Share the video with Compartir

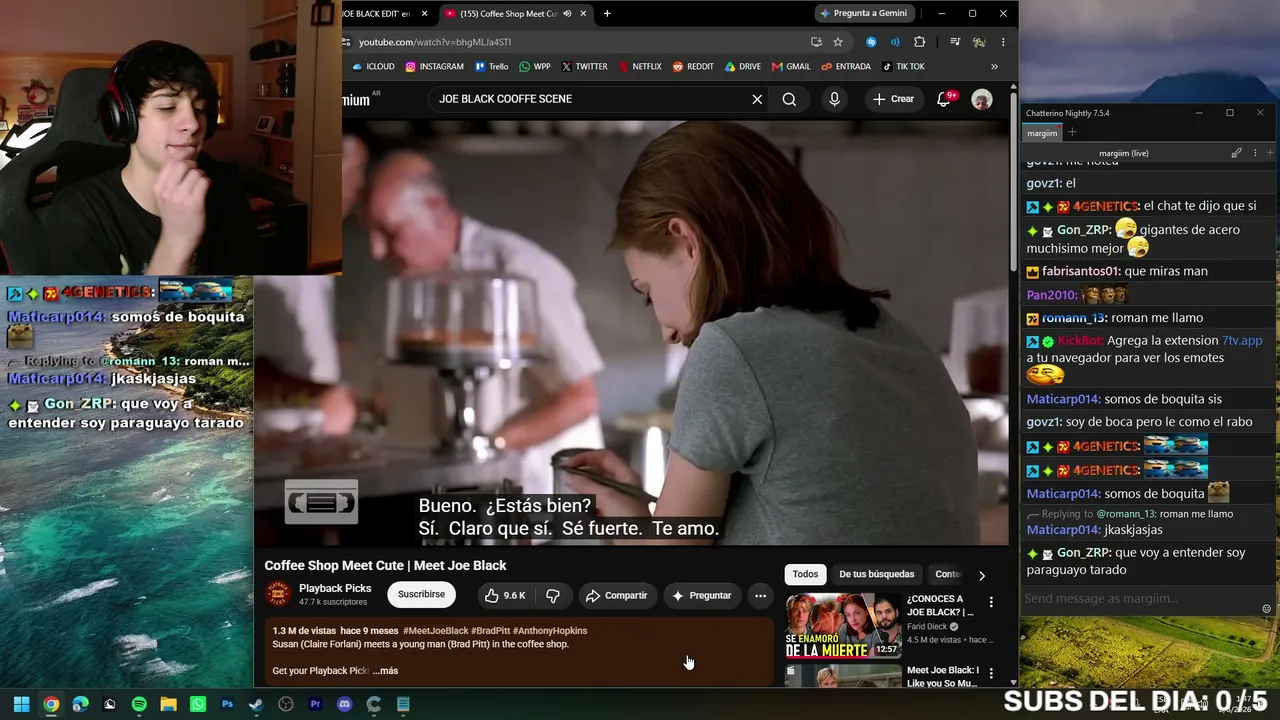click(x=616, y=595)
